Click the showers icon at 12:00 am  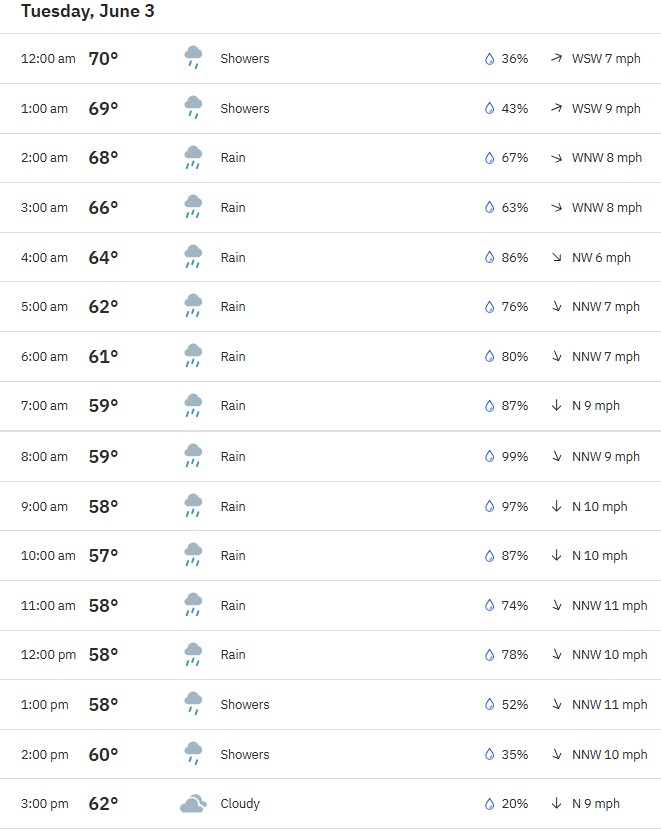point(193,57)
